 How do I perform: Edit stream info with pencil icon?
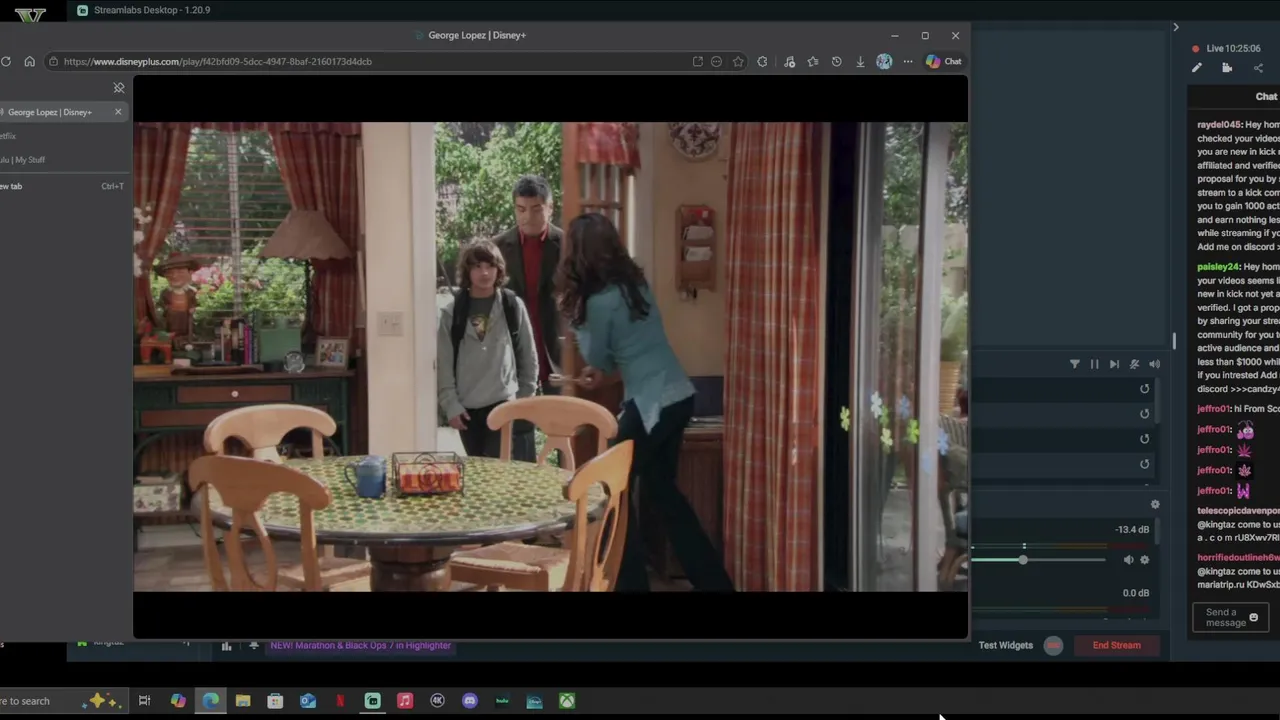(x=1197, y=68)
